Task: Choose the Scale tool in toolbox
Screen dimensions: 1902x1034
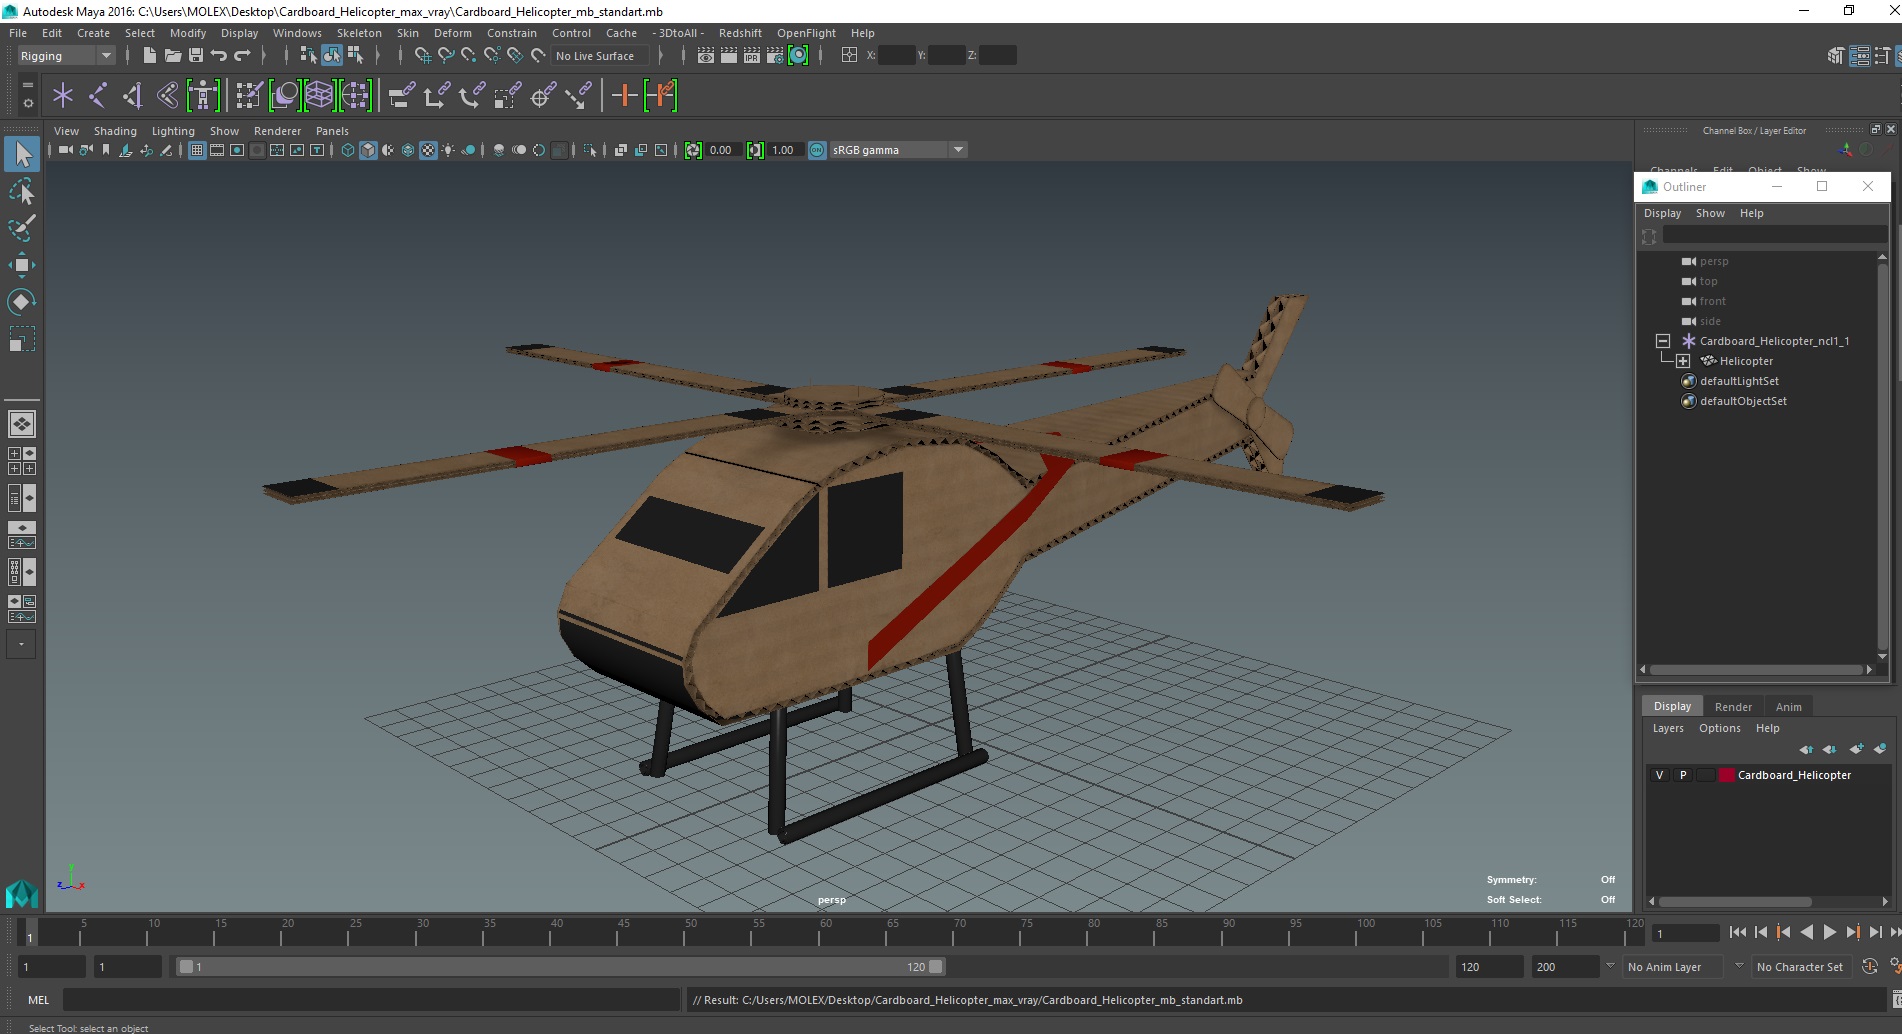Action: pos(22,339)
